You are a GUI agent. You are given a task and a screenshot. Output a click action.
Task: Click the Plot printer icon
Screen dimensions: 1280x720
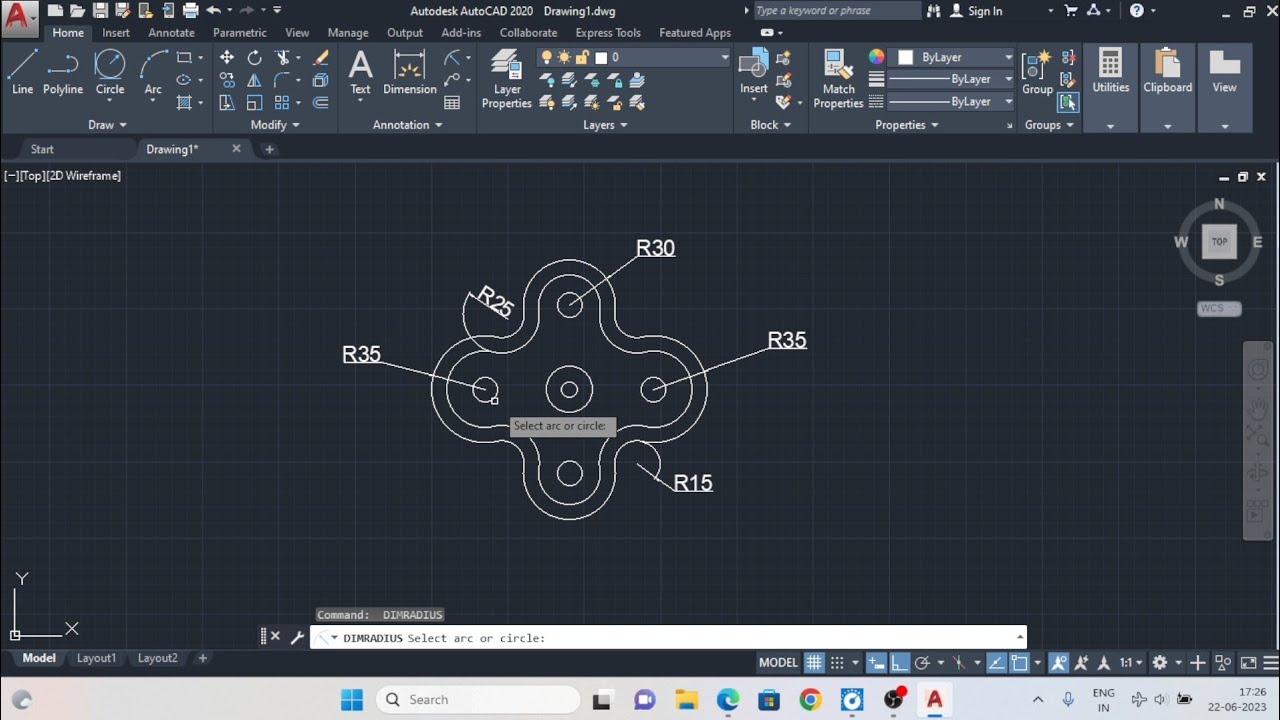pyautogui.click(x=190, y=11)
